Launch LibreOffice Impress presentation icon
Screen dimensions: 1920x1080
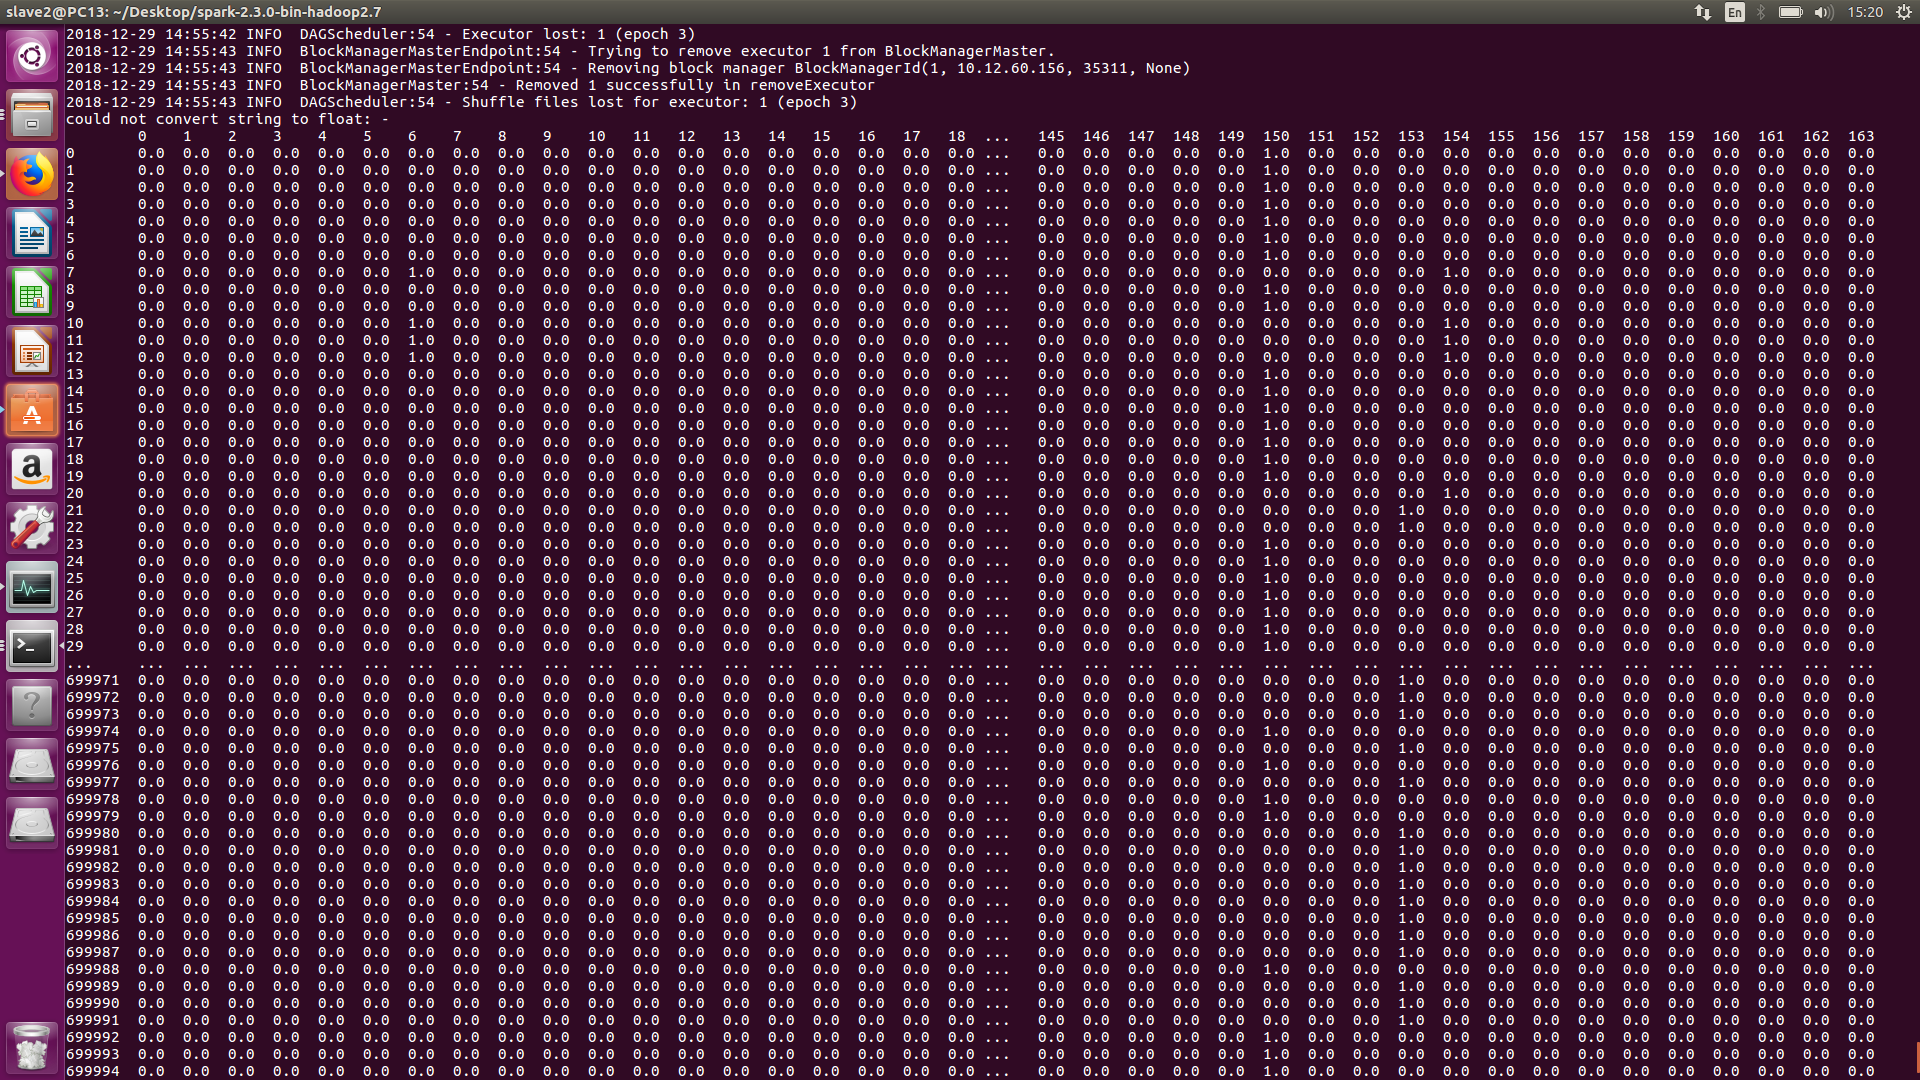pos(32,352)
